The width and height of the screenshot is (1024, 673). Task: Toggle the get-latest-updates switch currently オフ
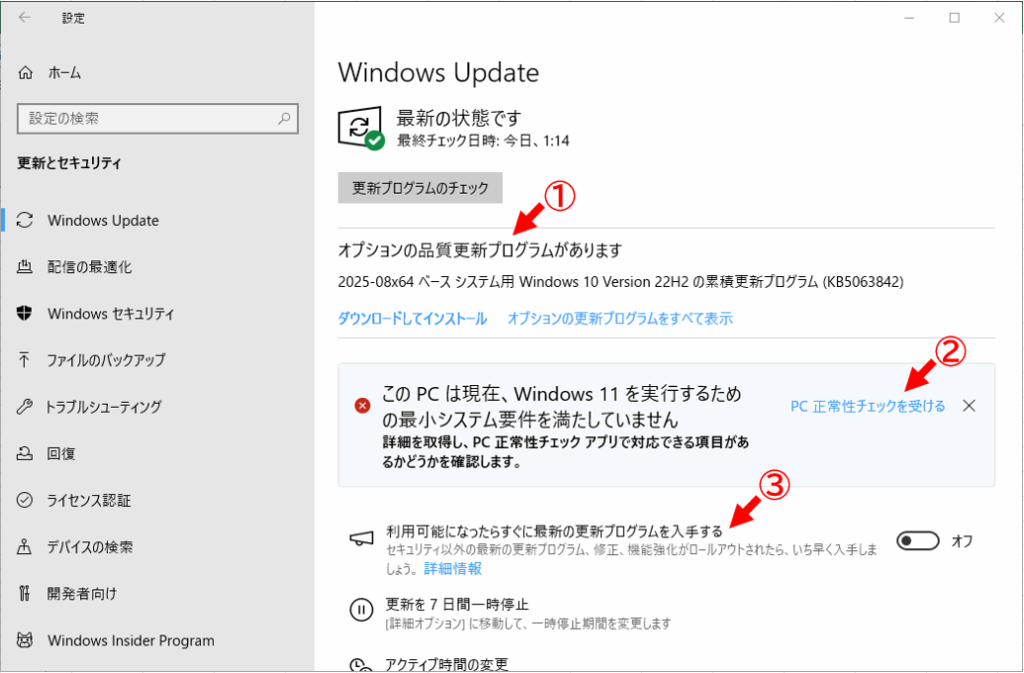(x=918, y=540)
